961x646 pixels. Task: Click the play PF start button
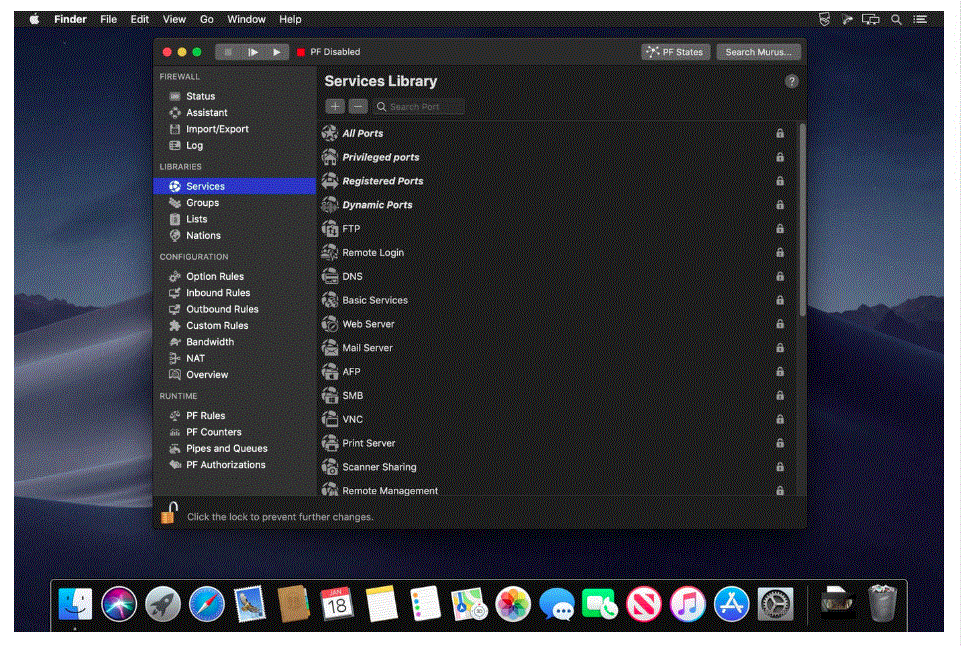coord(276,52)
